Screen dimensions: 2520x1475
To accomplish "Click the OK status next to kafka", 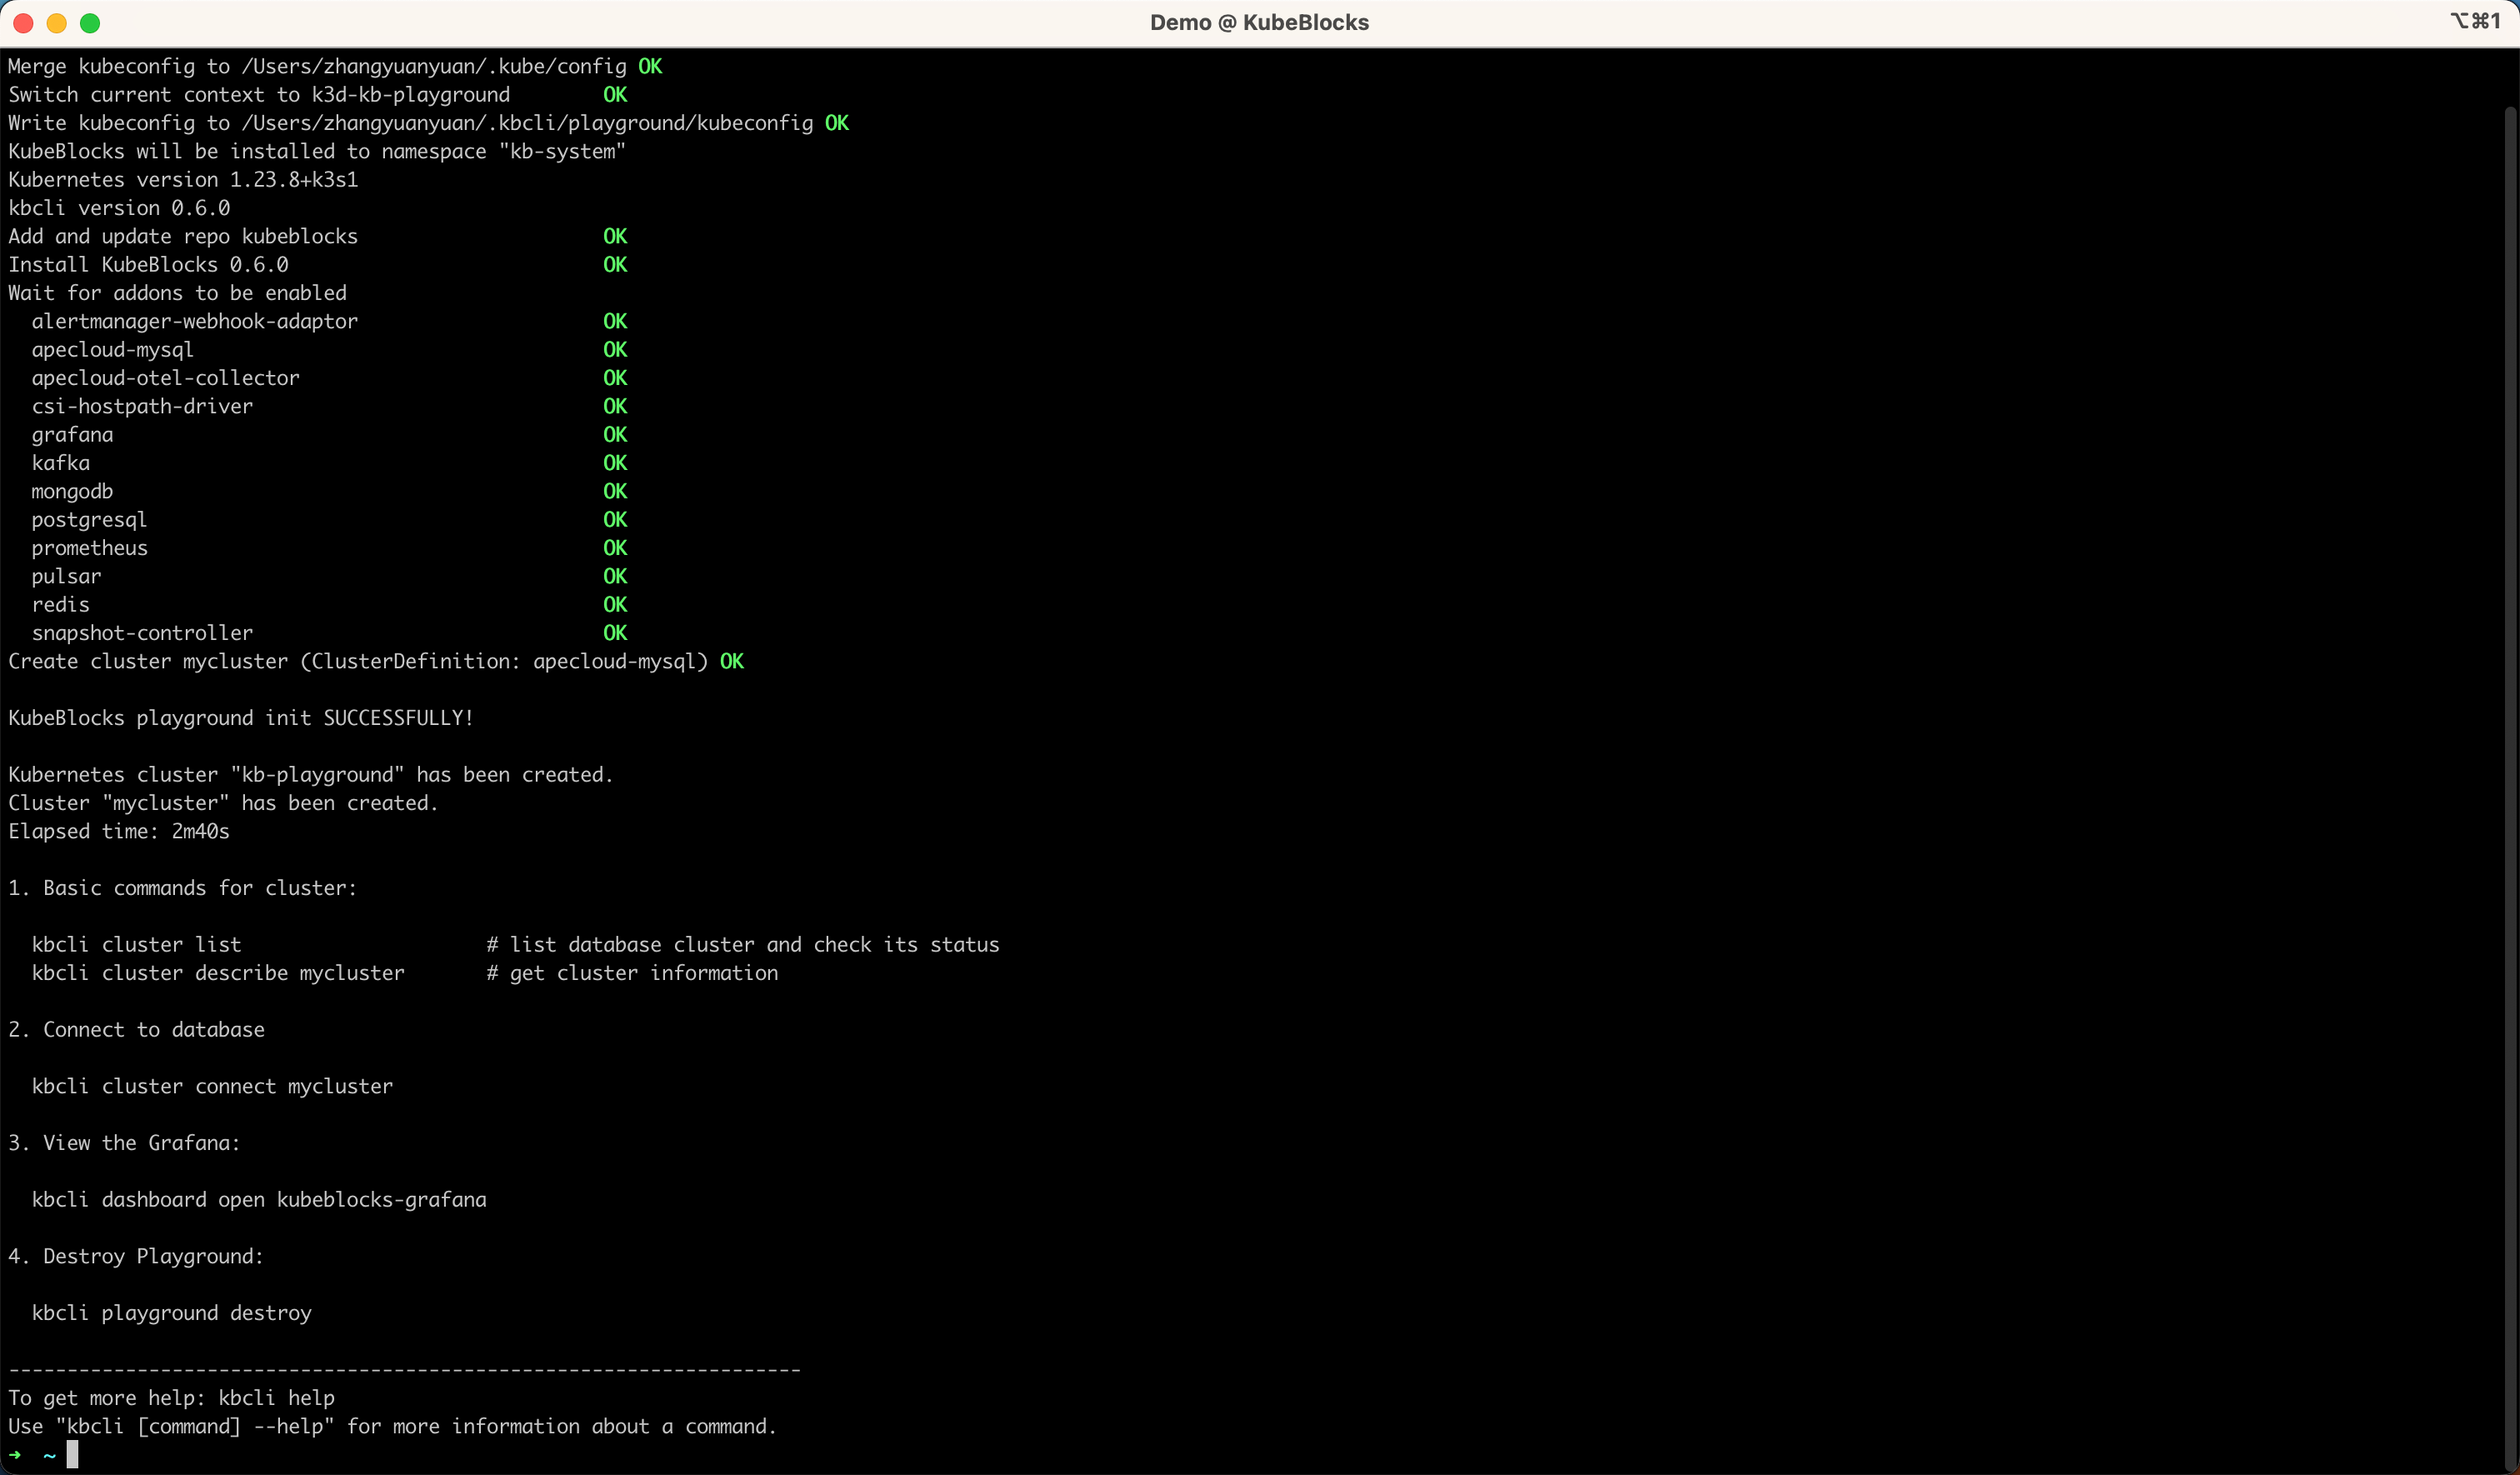I will tap(615, 463).
